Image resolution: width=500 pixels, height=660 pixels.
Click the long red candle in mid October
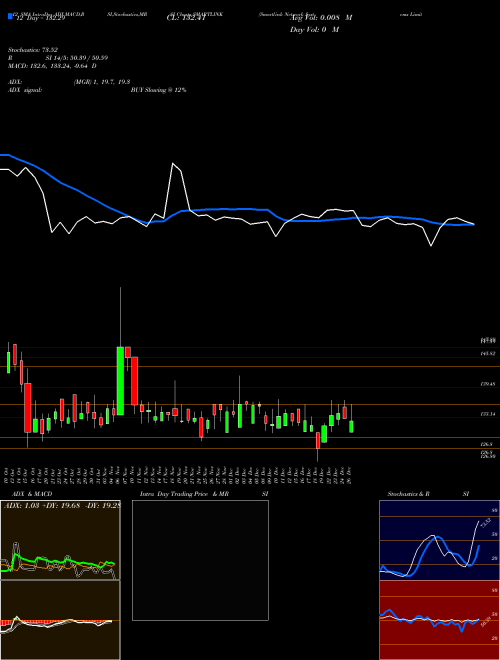coord(28,407)
